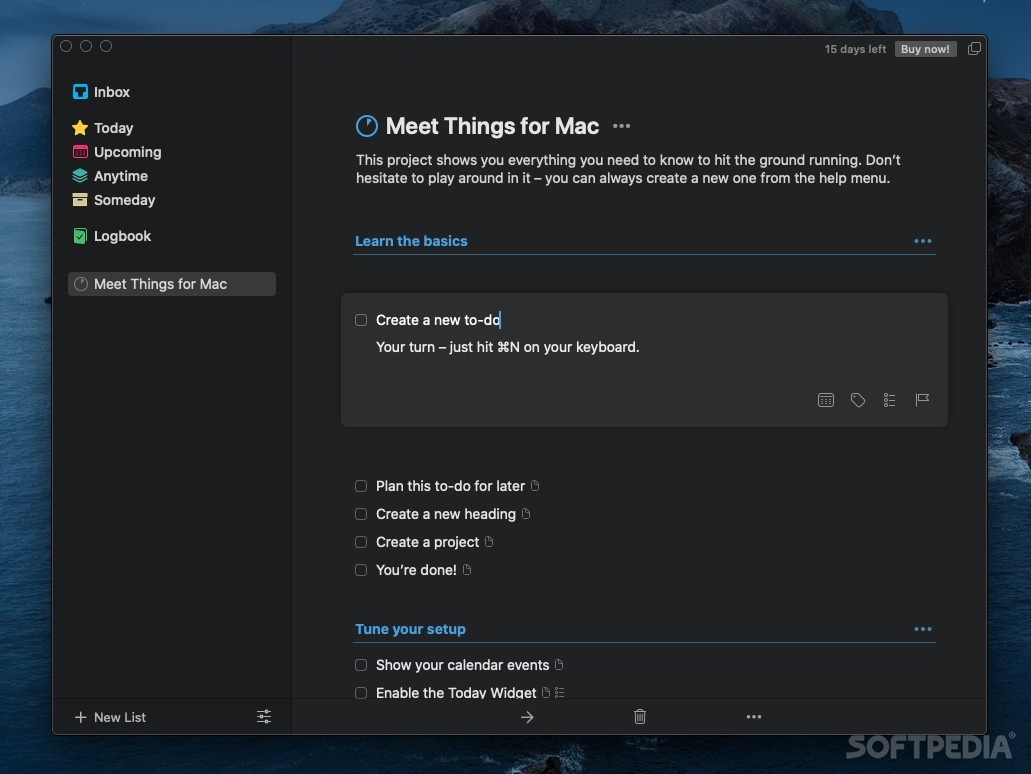Check off Plan this to-do for later
Image resolution: width=1031 pixels, height=774 pixels.
(361, 486)
